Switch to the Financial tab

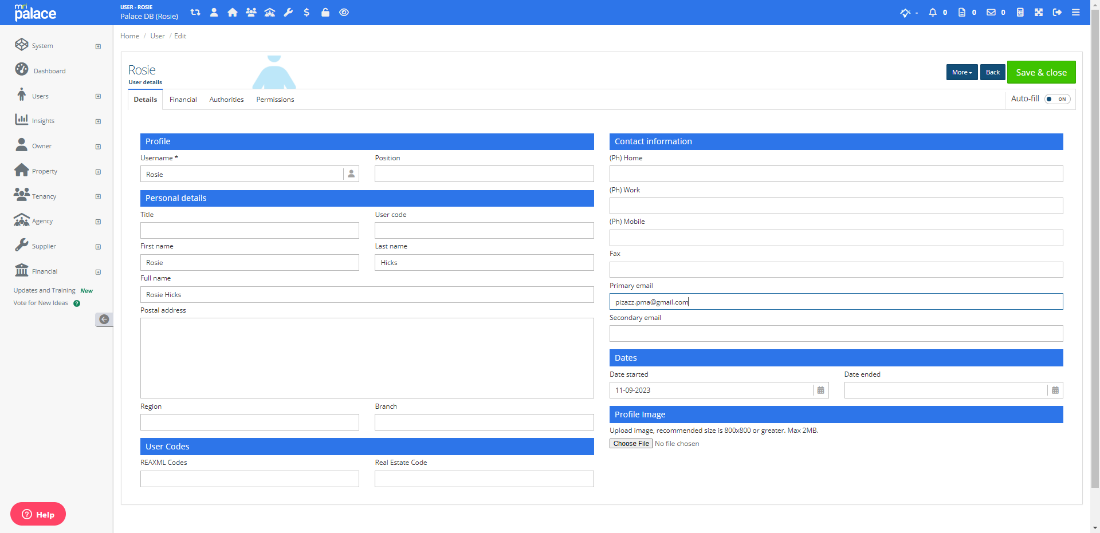183,100
